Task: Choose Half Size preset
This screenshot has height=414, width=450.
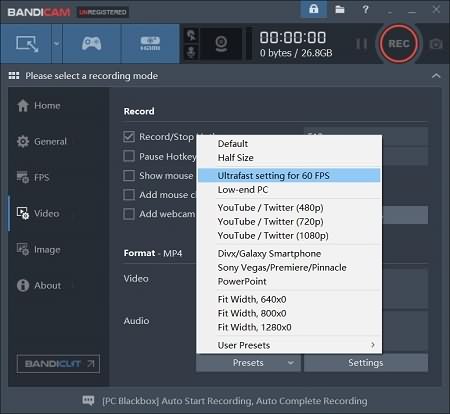Action: [x=289, y=158]
